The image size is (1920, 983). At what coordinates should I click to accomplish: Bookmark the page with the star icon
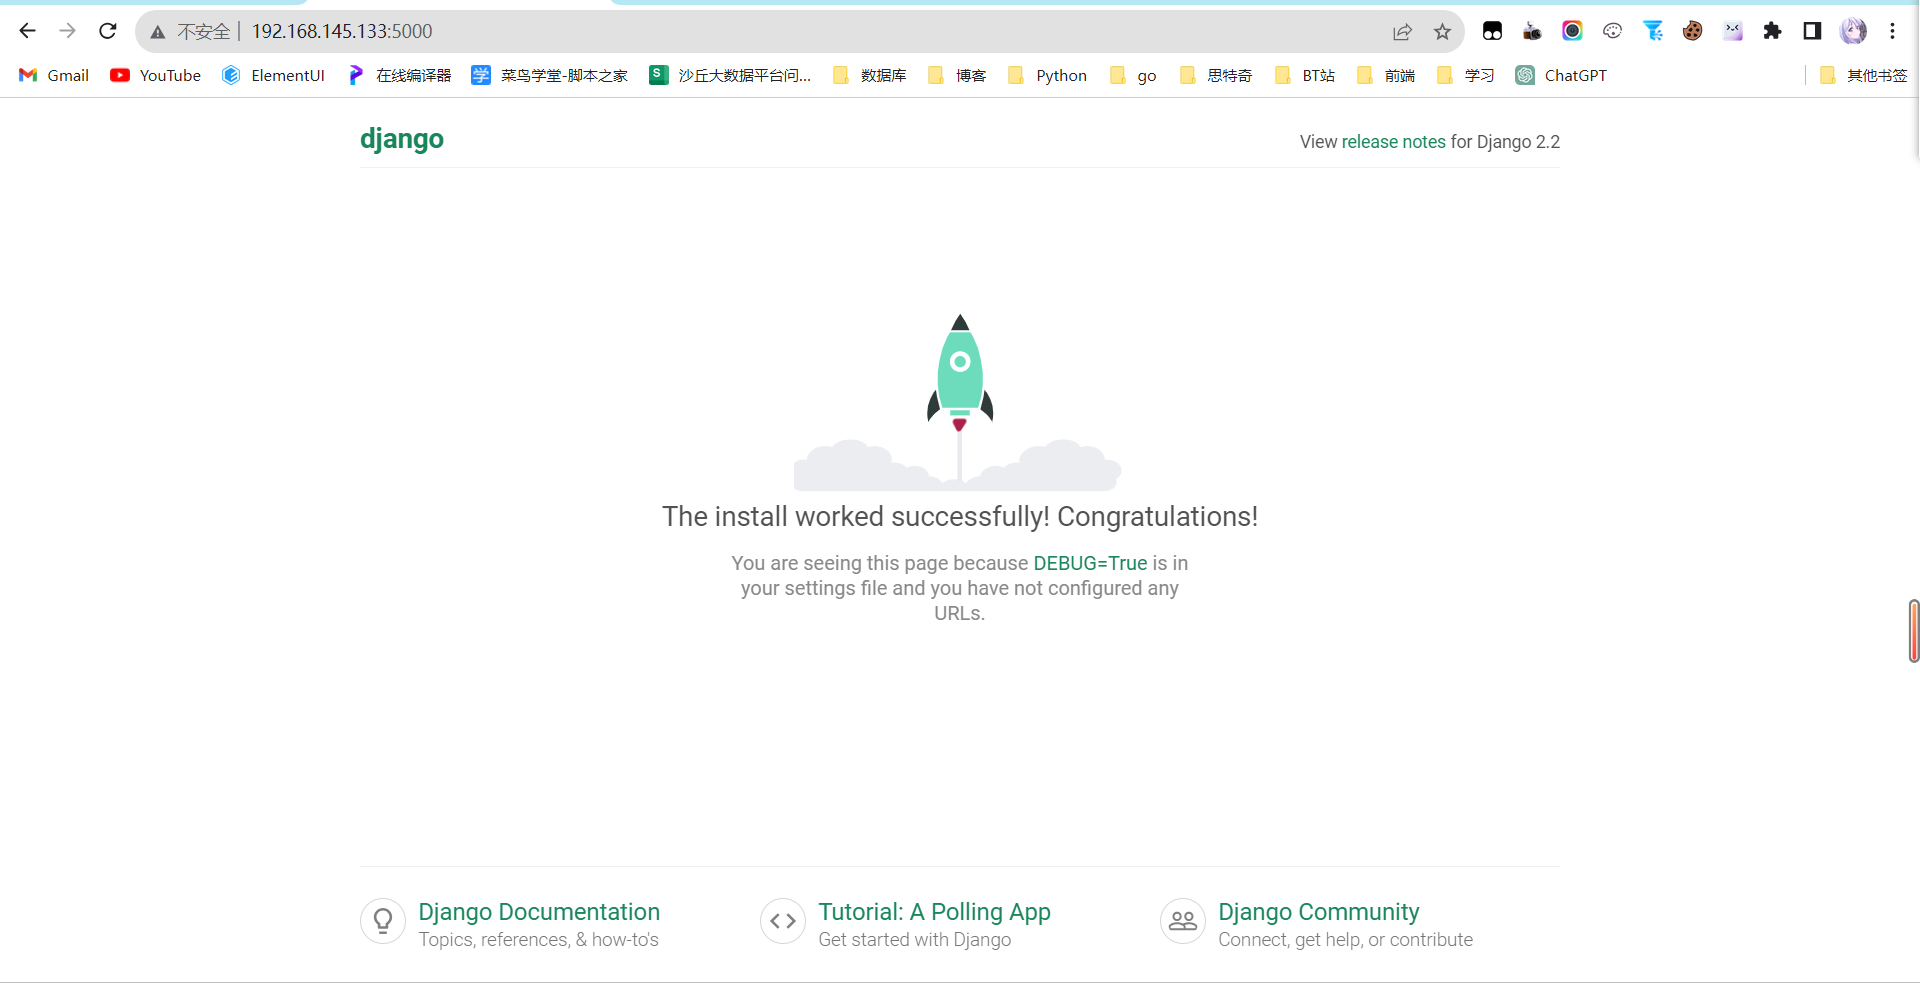point(1442,31)
